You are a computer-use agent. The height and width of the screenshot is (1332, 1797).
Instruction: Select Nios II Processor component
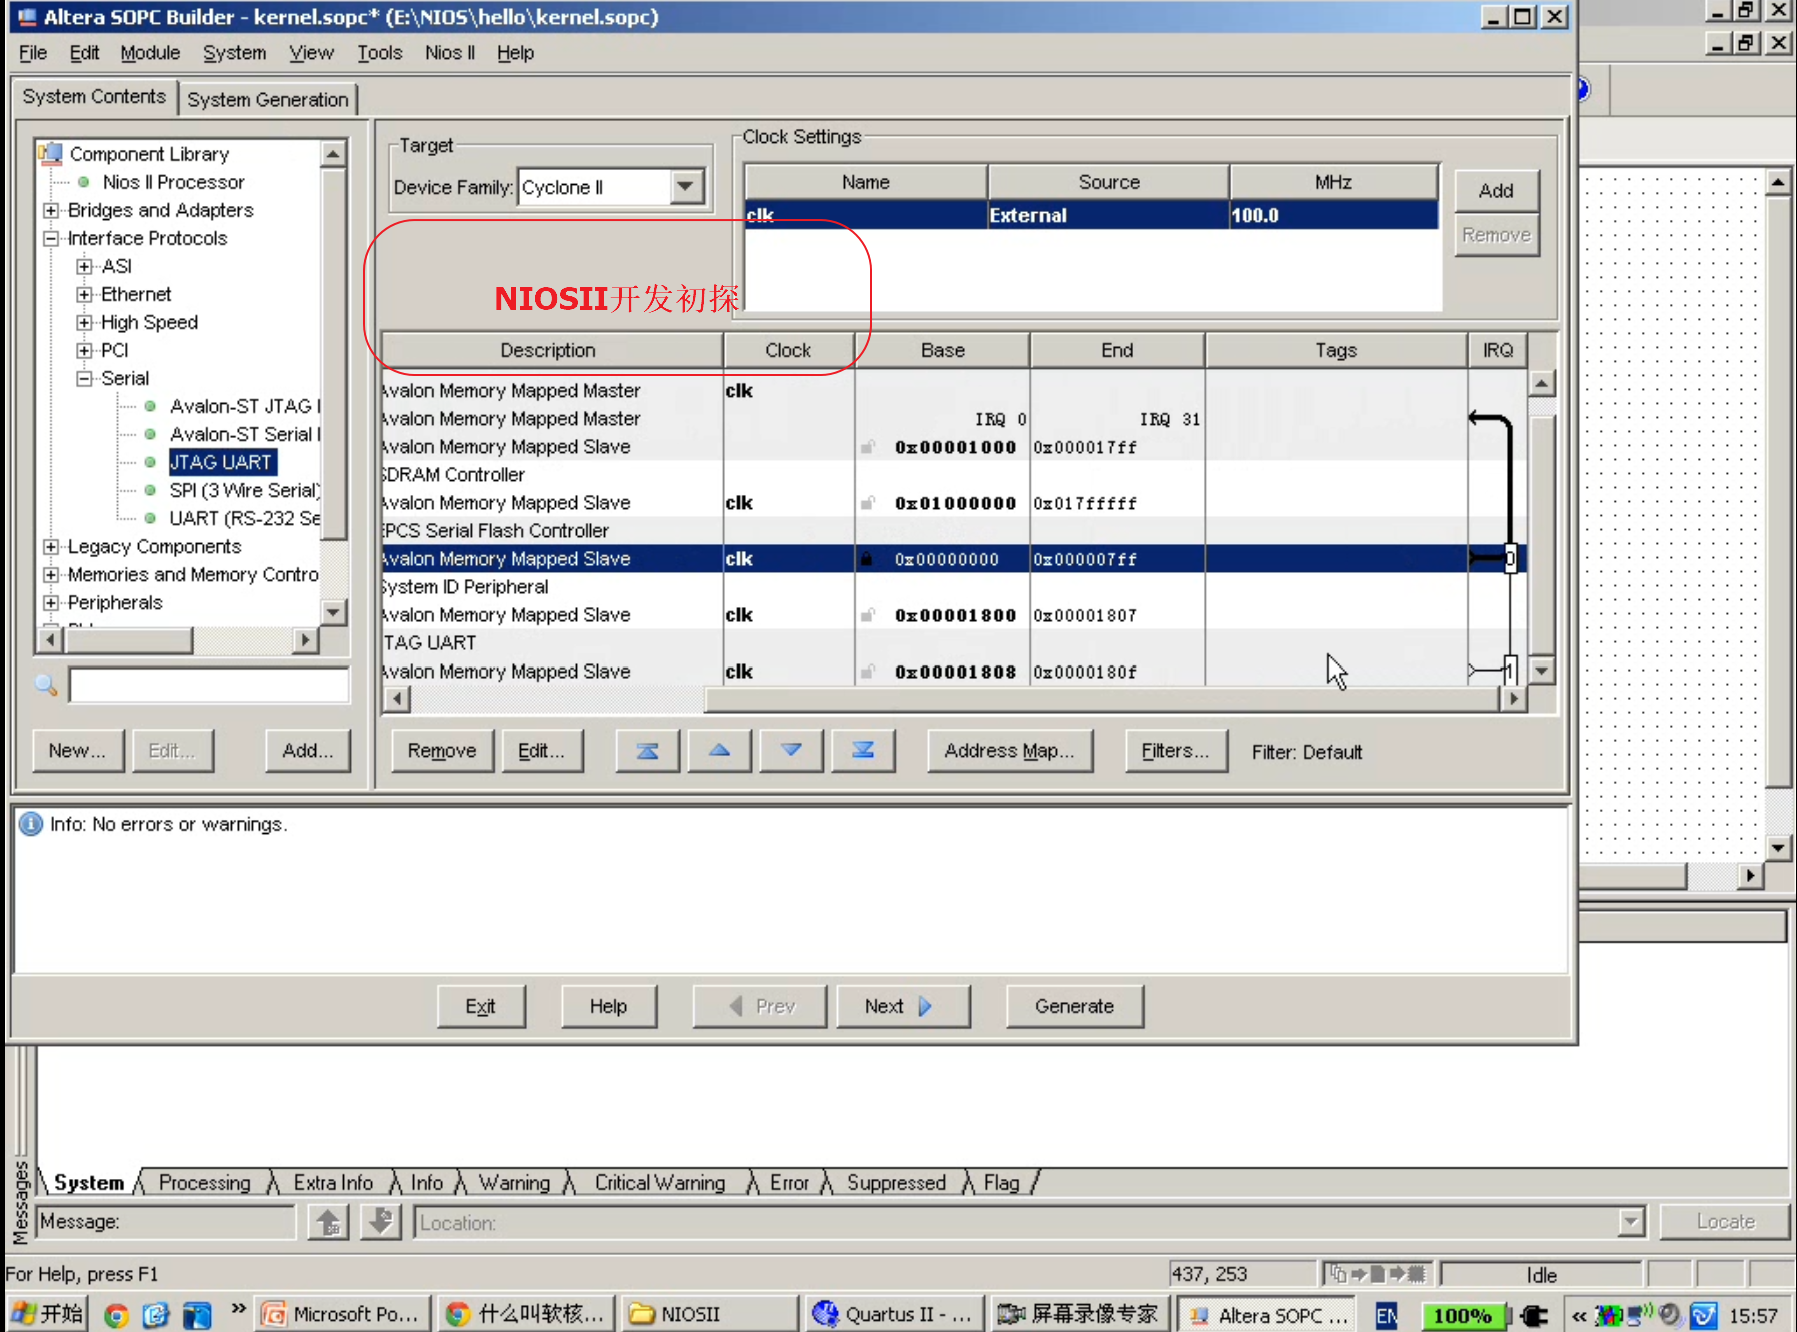[173, 182]
